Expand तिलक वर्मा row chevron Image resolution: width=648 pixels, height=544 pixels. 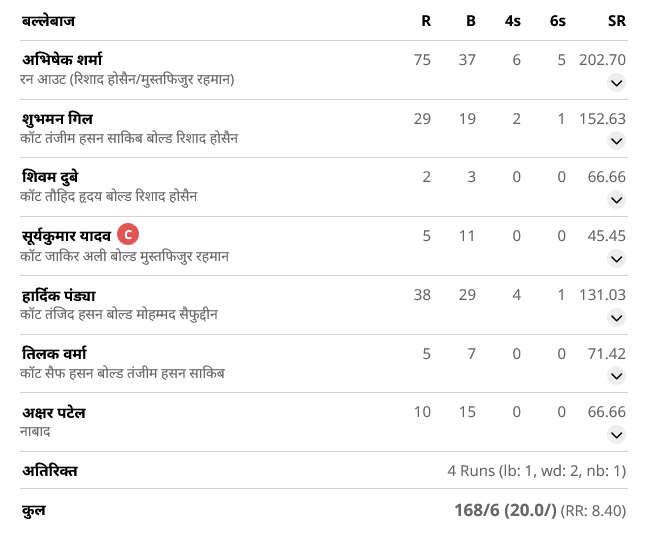(616, 376)
